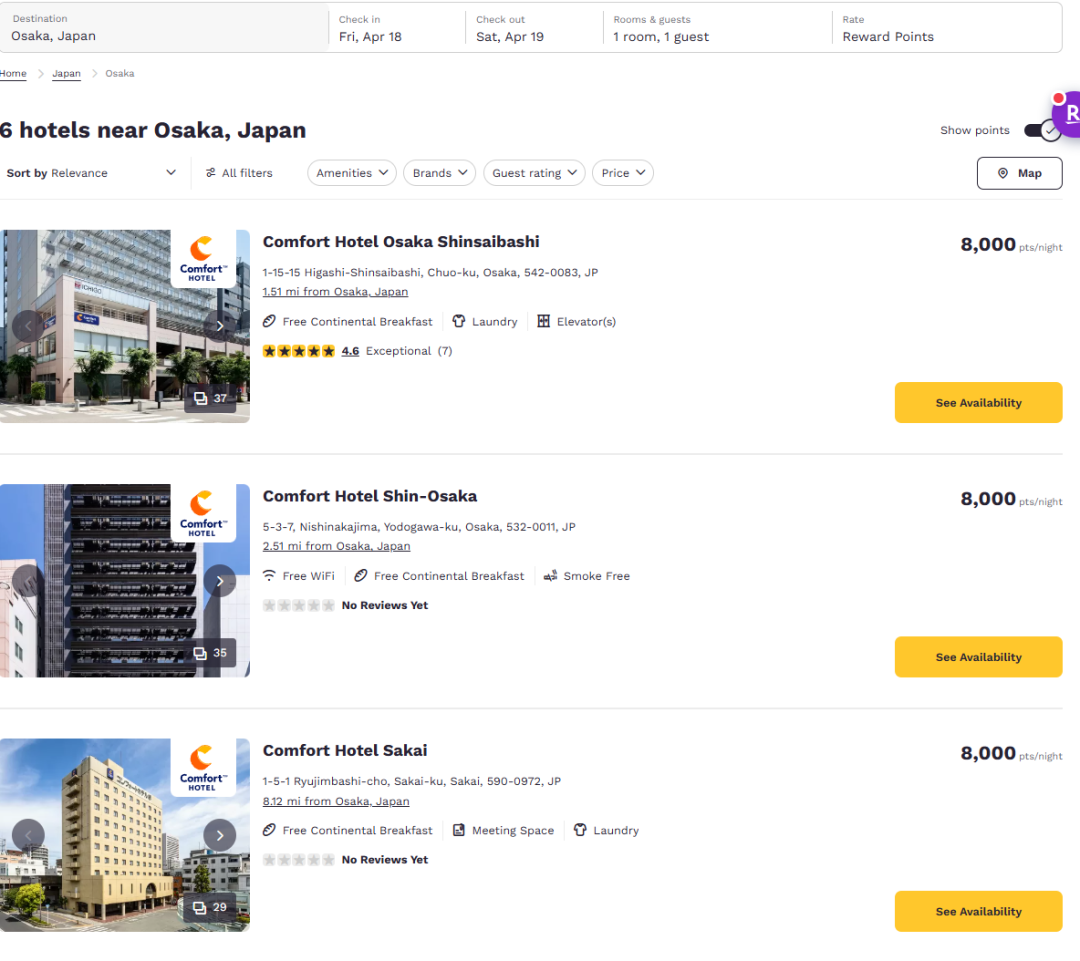The image size is (1080, 961).
Task: Navigate to Japan breadcrumb link
Action: click(x=66, y=74)
